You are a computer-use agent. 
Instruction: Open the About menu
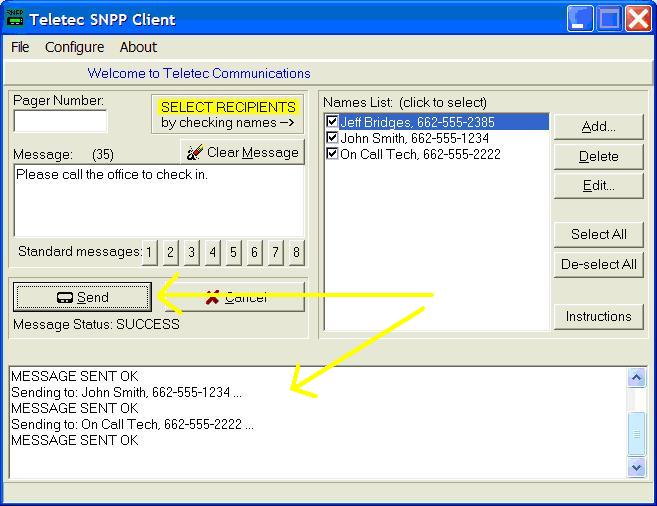(138, 47)
